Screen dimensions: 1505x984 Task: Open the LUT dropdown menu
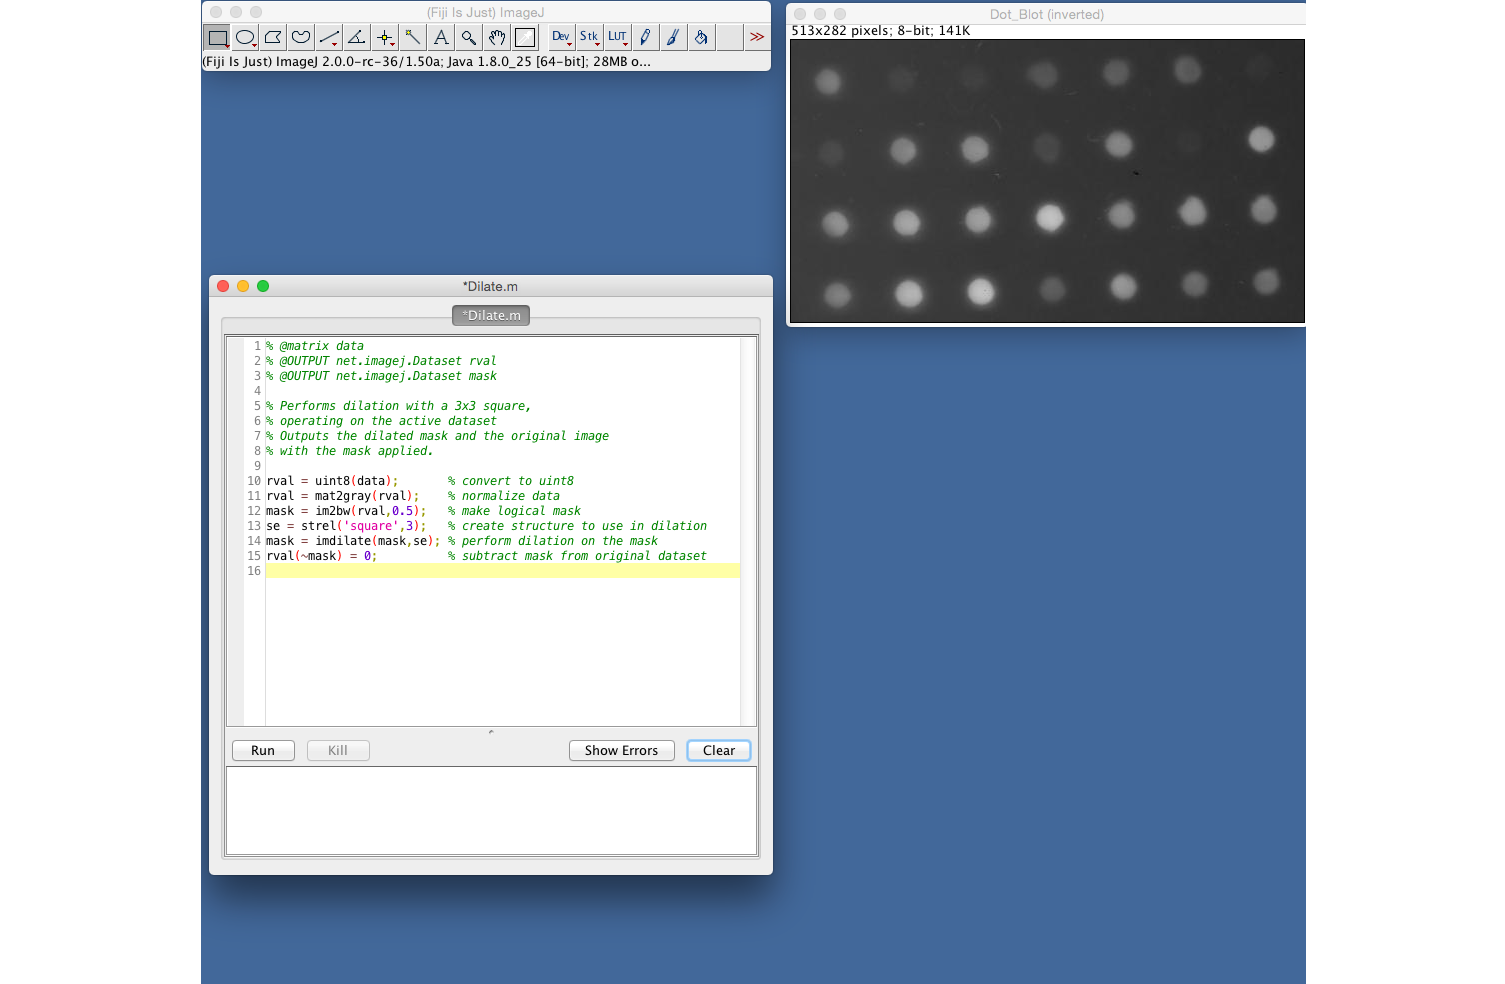[617, 38]
